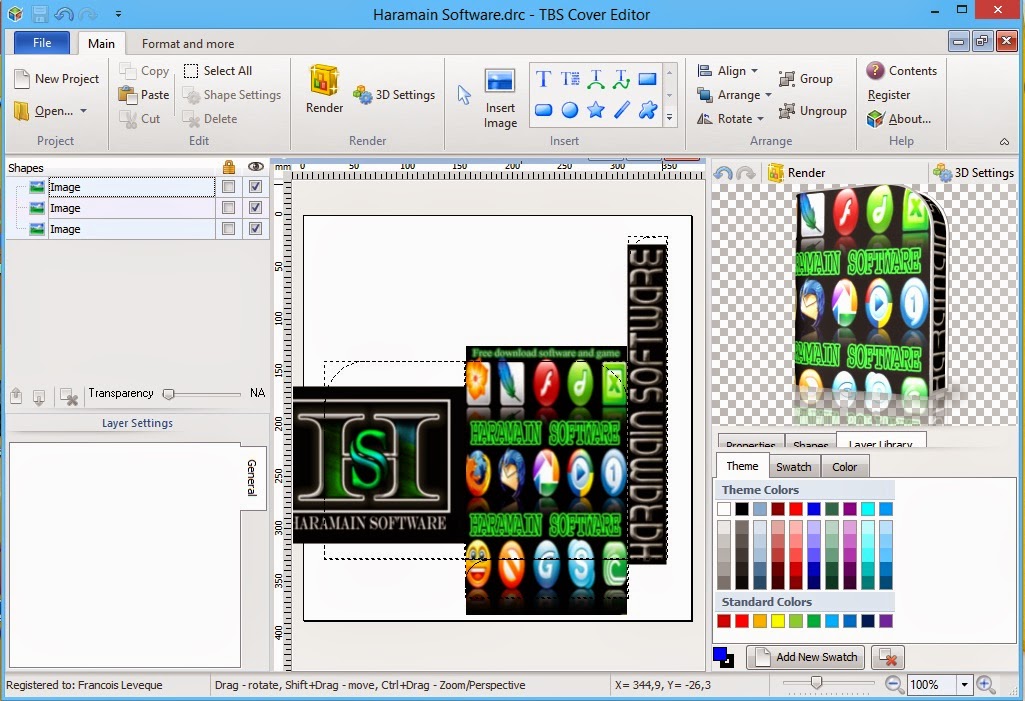This screenshot has width=1025, height=701.
Task: Click the foreground/background color indicator
Action: pyautogui.click(x=723, y=657)
